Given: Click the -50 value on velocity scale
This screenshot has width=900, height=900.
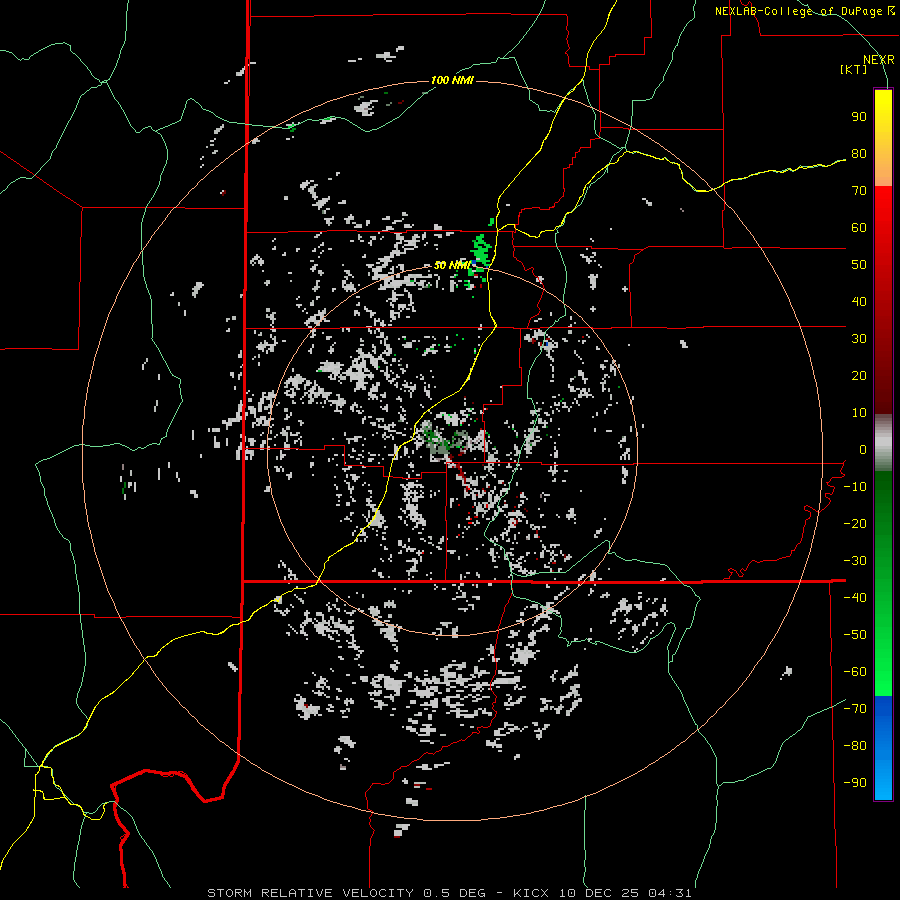Looking at the screenshot, I should pos(855,635).
